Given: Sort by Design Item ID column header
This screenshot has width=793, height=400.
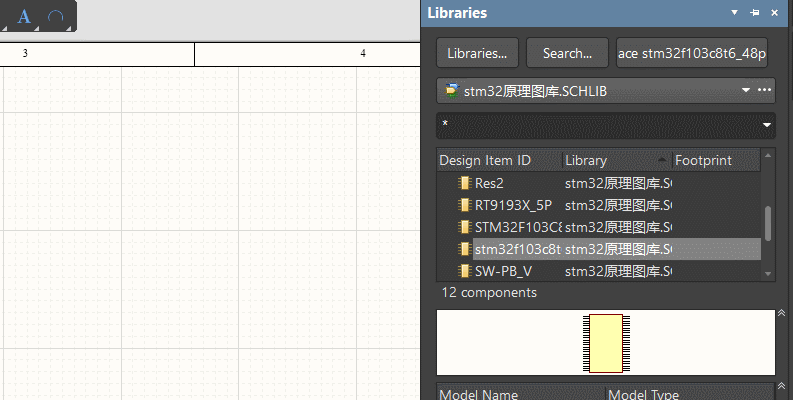Looking at the screenshot, I should pos(500,160).
